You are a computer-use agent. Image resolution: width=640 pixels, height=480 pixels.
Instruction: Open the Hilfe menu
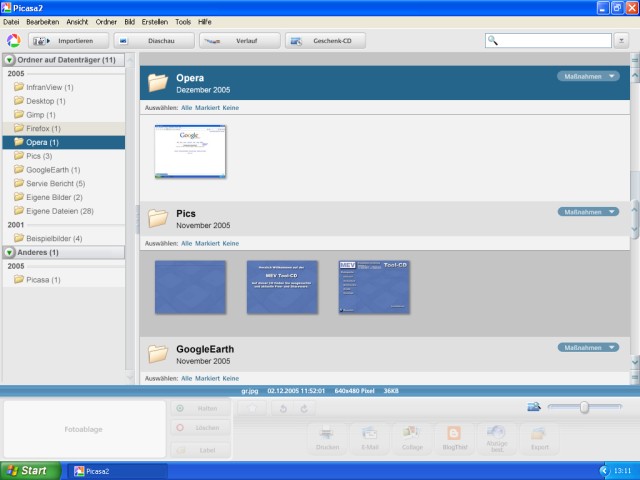click(204, 22)
